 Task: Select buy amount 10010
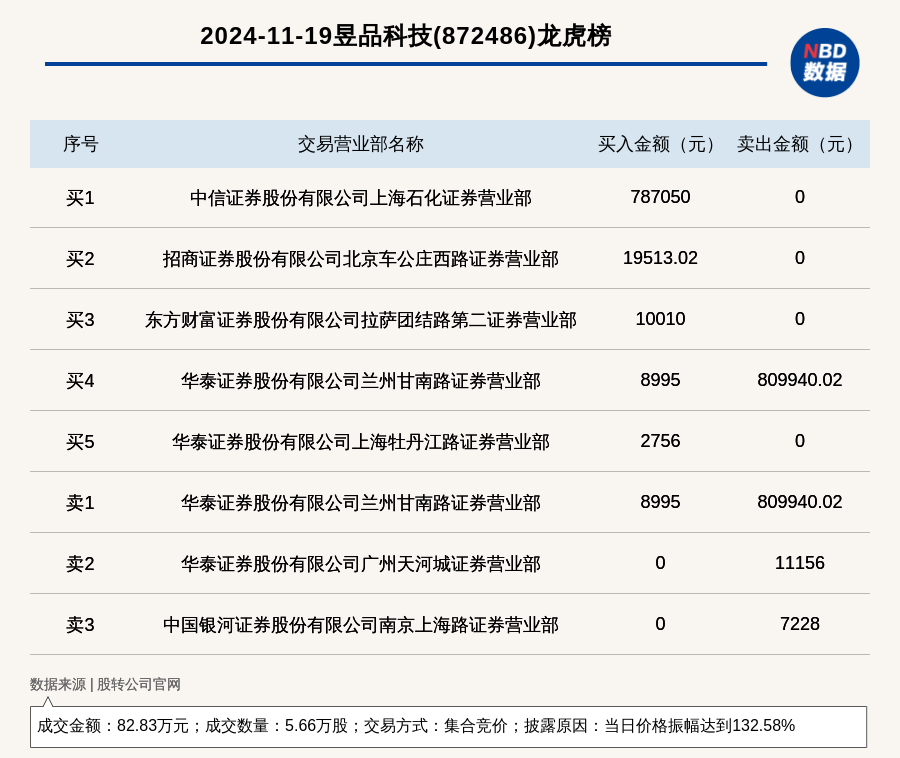click(x=660, y=318)
